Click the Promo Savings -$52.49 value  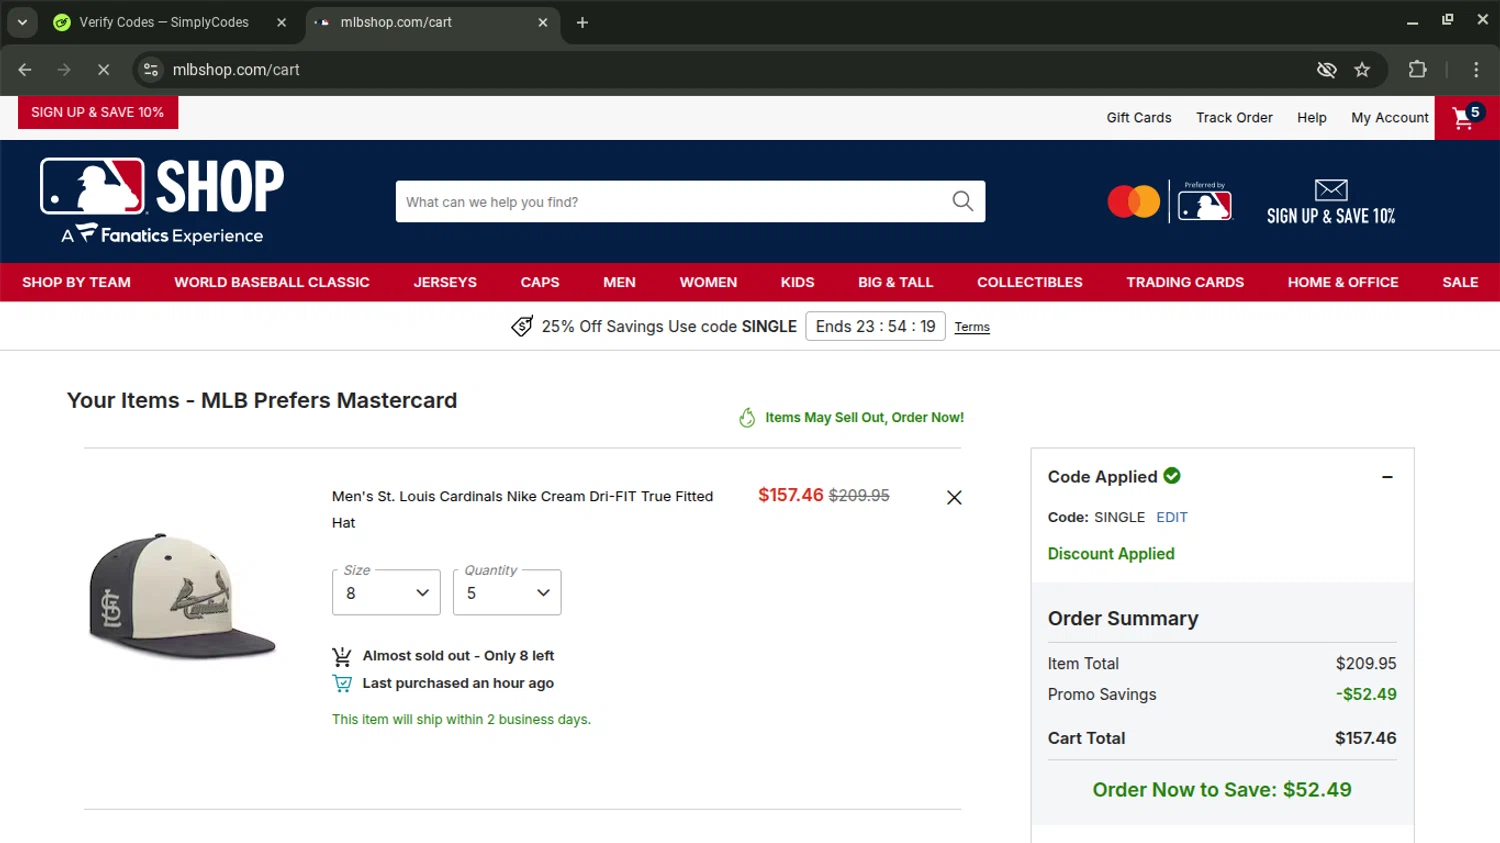tap(1366, 694)
